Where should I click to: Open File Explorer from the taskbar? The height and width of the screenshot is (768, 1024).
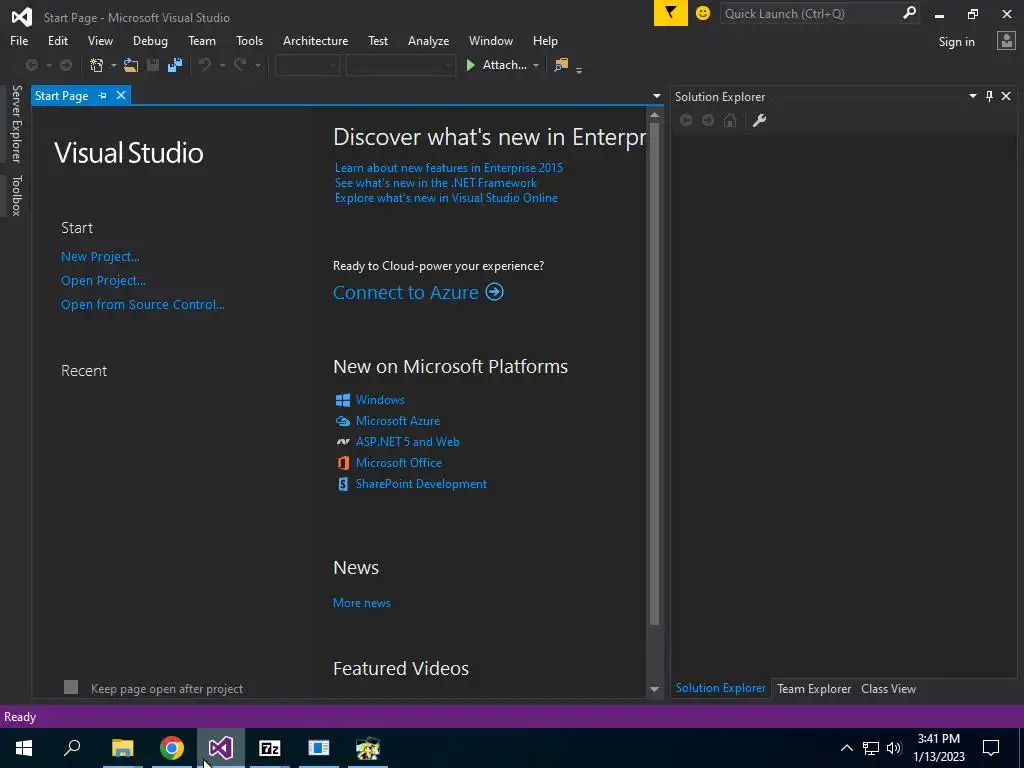123,748
